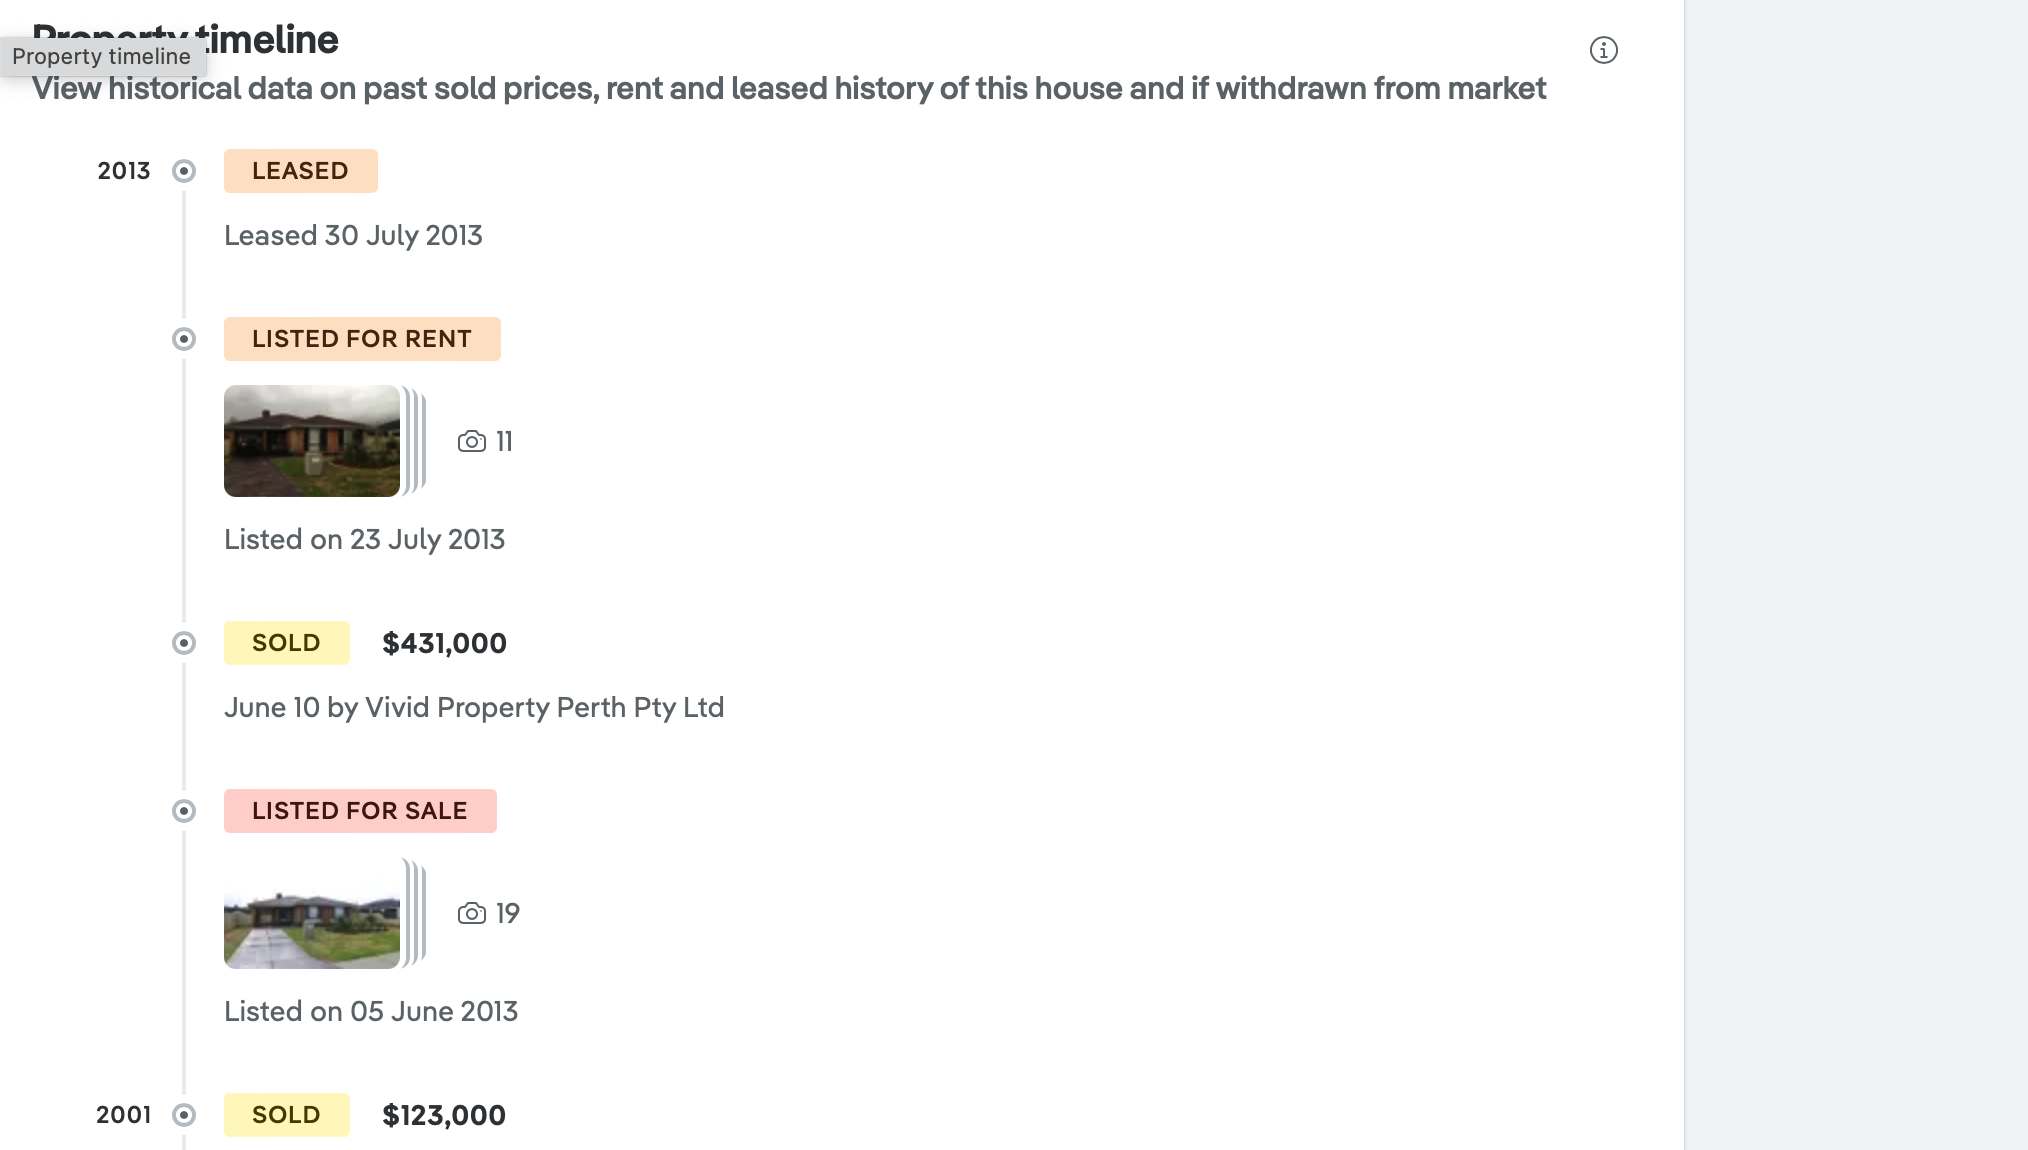Select the 2013 Leased timeline marker
This screenshot has height=1150, width=2028.
pyautogui.click(x=184, y=171)
